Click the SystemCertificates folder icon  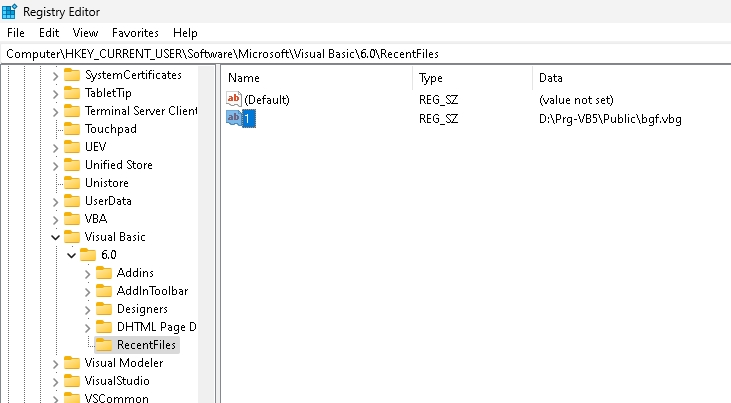[72, 75]
